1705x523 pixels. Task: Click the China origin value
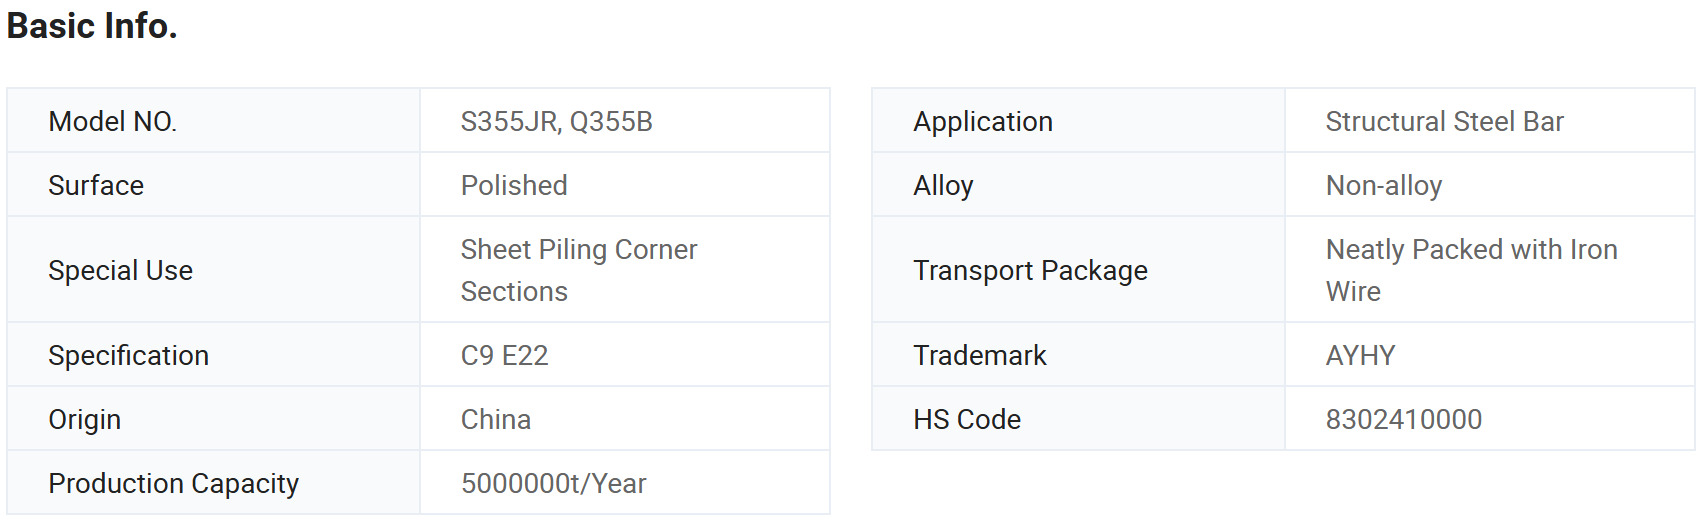click(x=495, y=420)
